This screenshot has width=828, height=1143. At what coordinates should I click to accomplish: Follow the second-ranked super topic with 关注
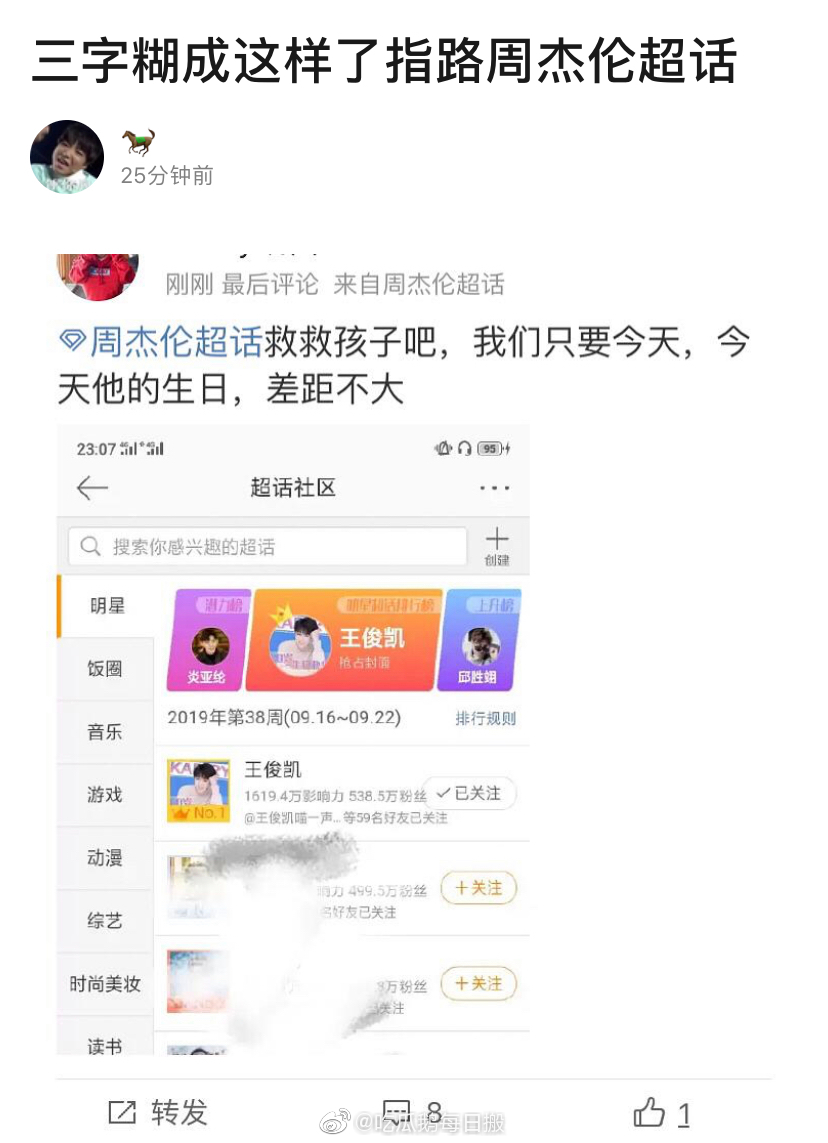pos(479,888)
